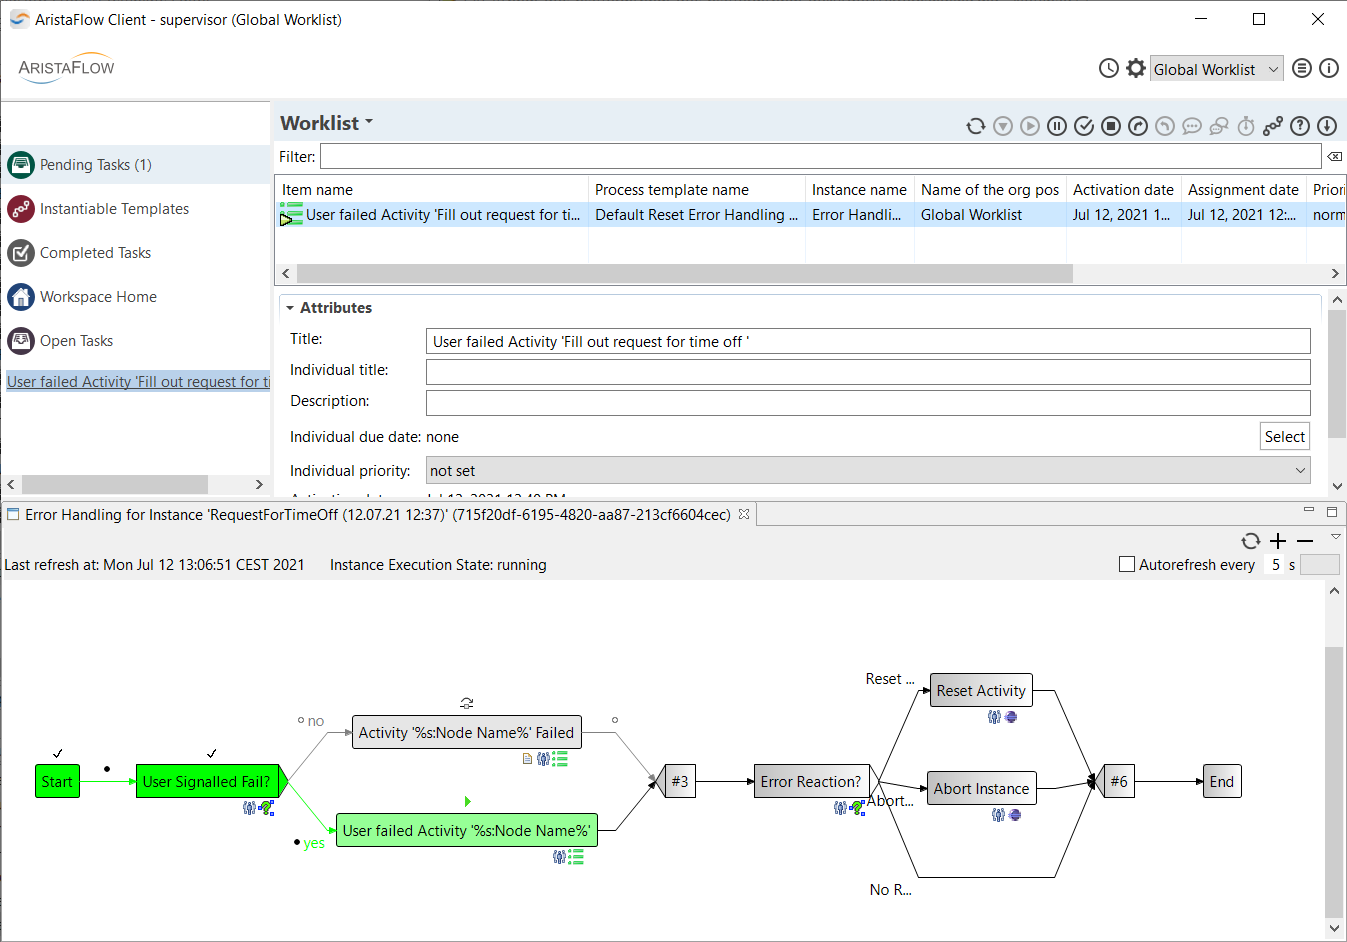Viewport: 1347px width, 942px height.
Task: Sort by Activation date column header
Action: coord(1124,189)
